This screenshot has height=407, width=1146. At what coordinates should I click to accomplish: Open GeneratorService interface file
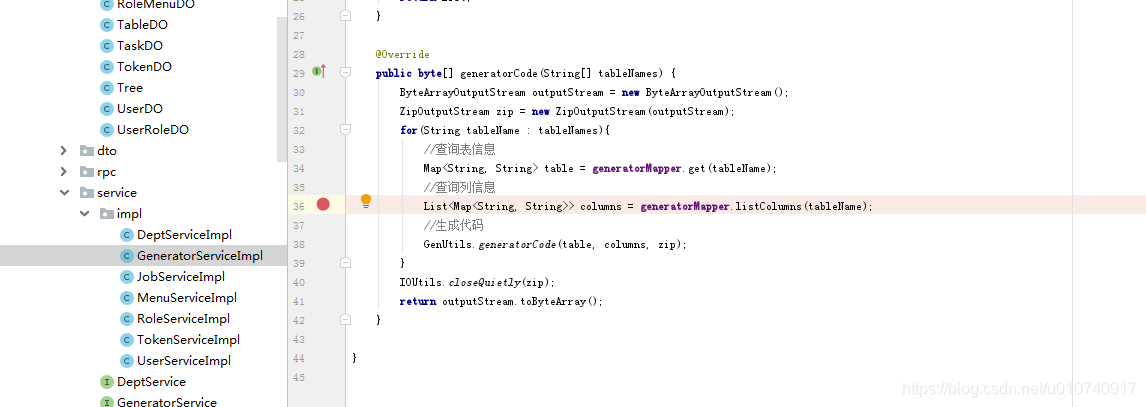point(167,402)
